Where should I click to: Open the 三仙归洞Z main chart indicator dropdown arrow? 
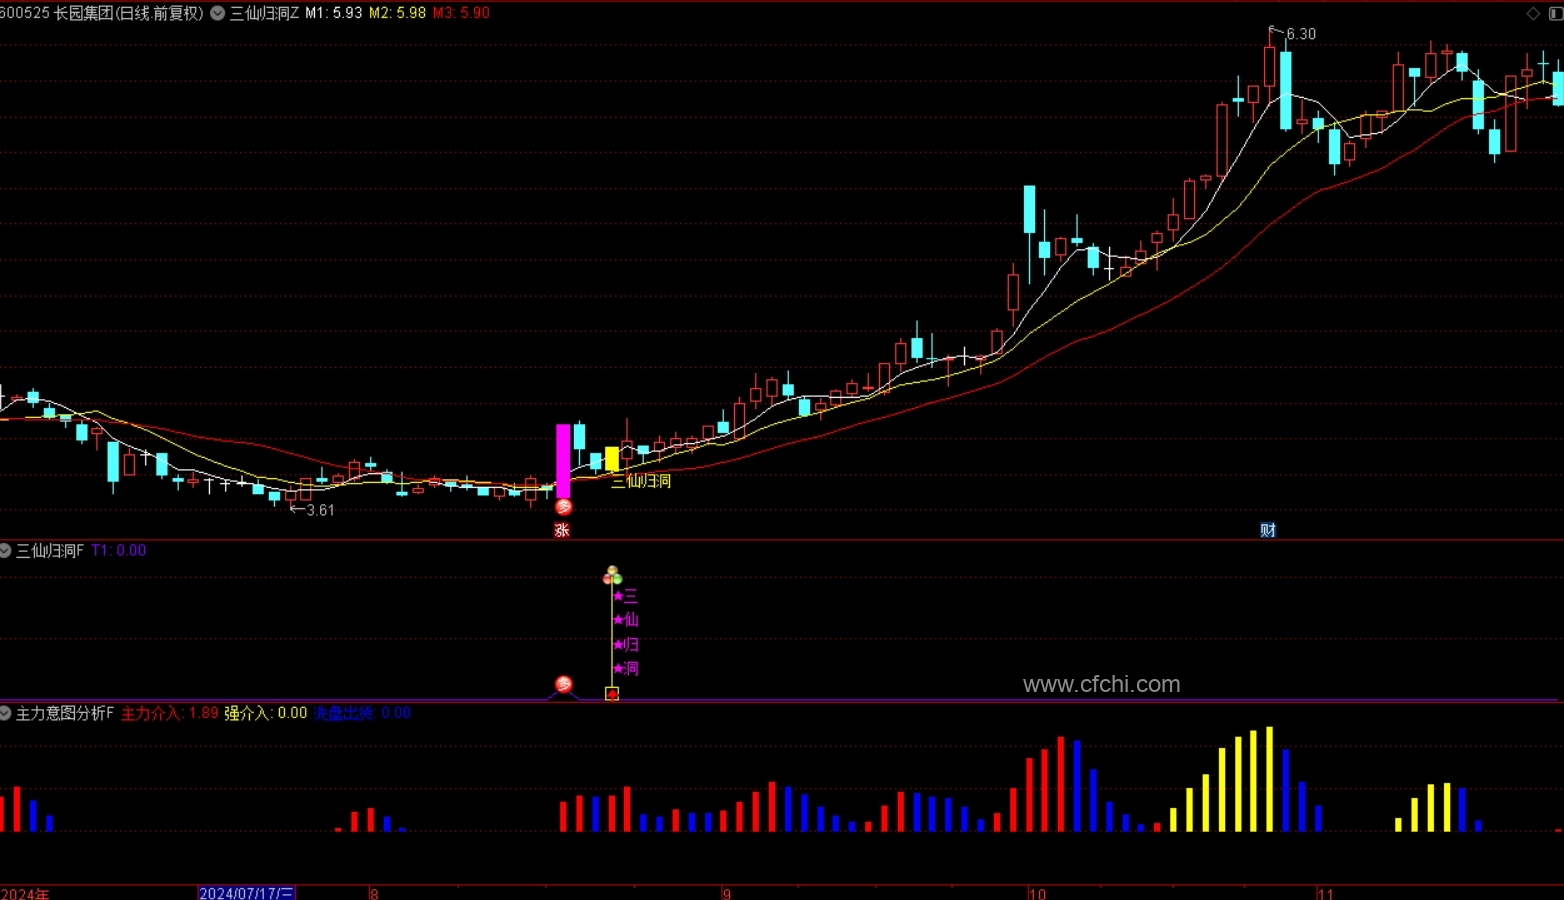(217, 13)
